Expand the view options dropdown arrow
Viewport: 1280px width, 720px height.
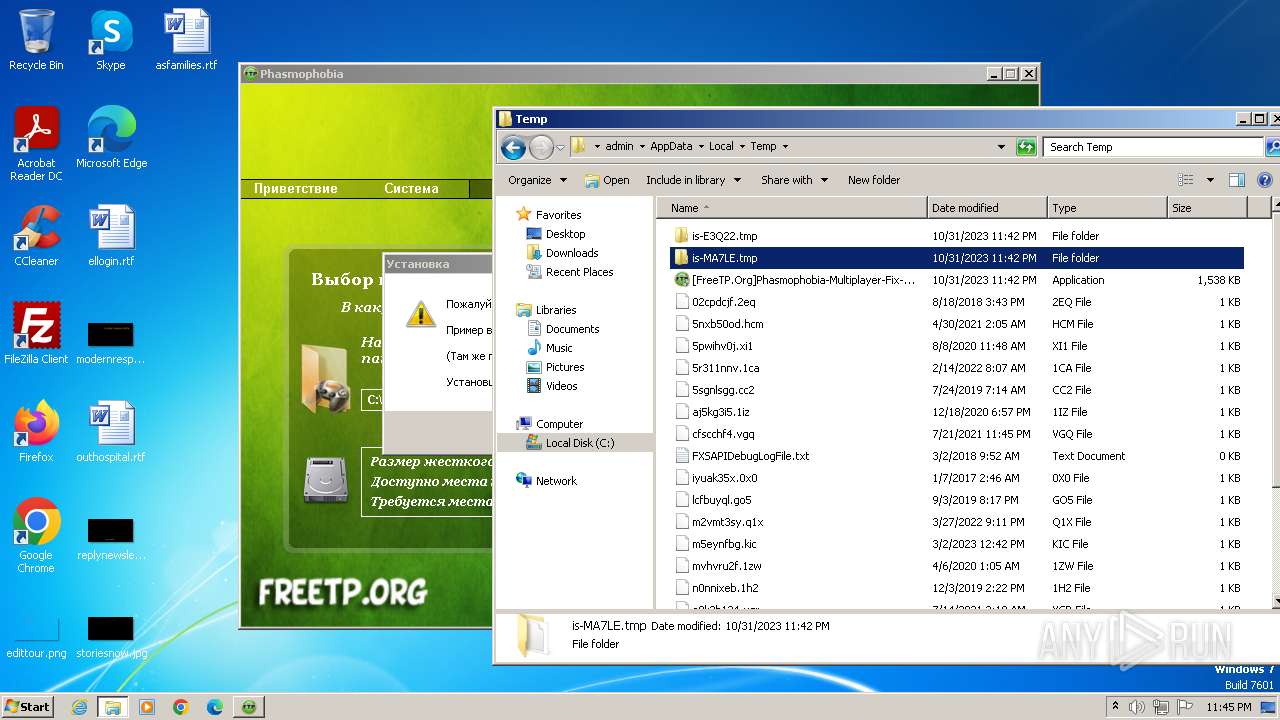click(1210, 180)
